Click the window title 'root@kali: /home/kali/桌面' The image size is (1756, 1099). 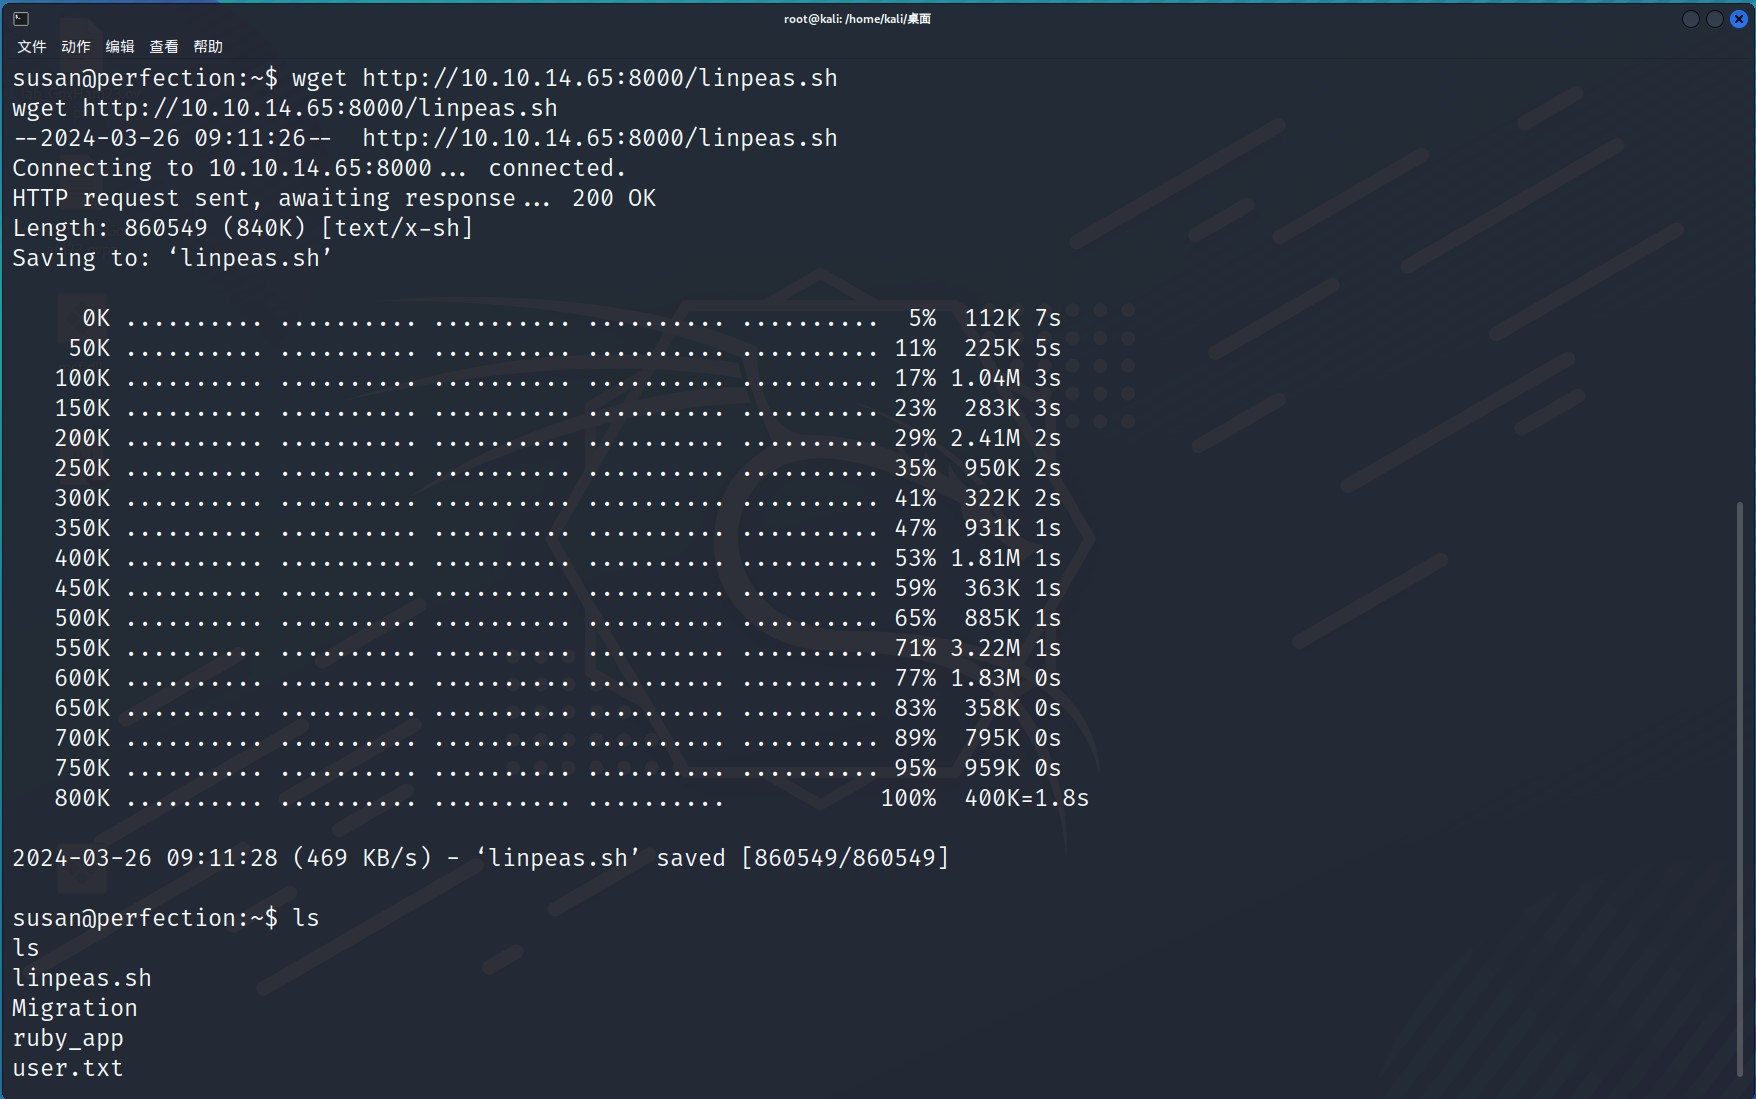tap(857, 19)
